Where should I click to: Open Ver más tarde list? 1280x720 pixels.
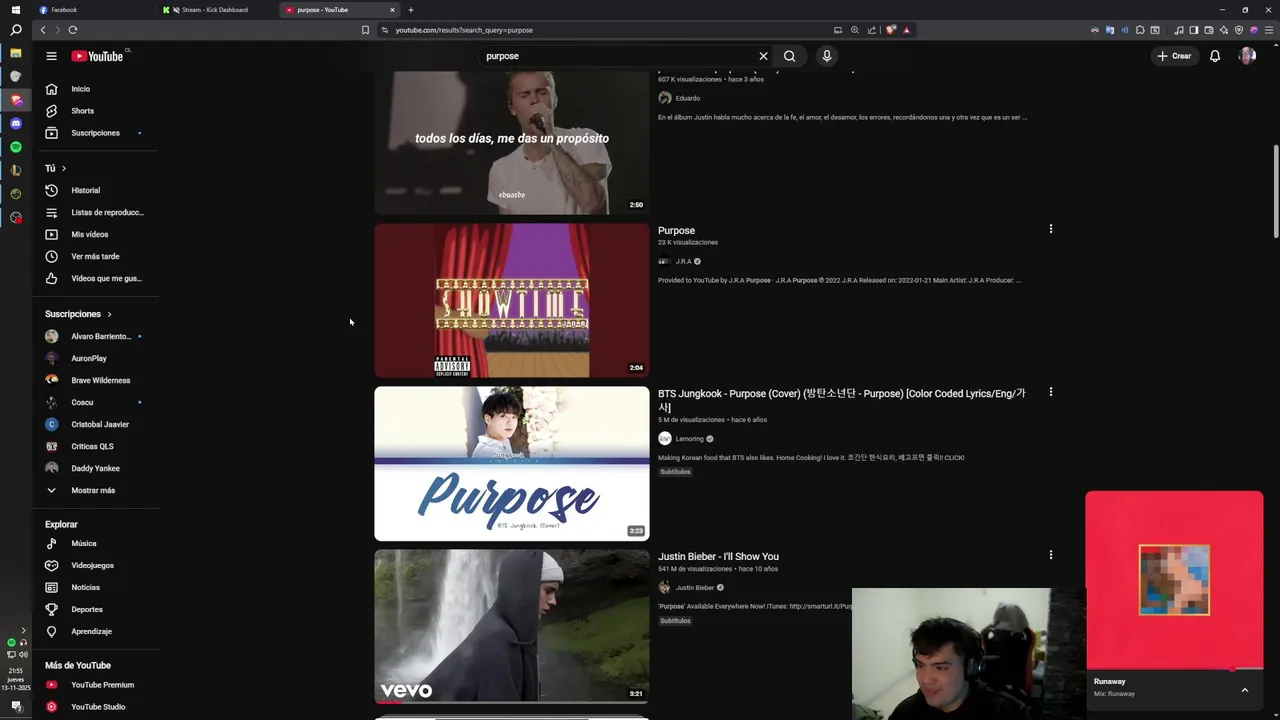[x=95, y=256]
